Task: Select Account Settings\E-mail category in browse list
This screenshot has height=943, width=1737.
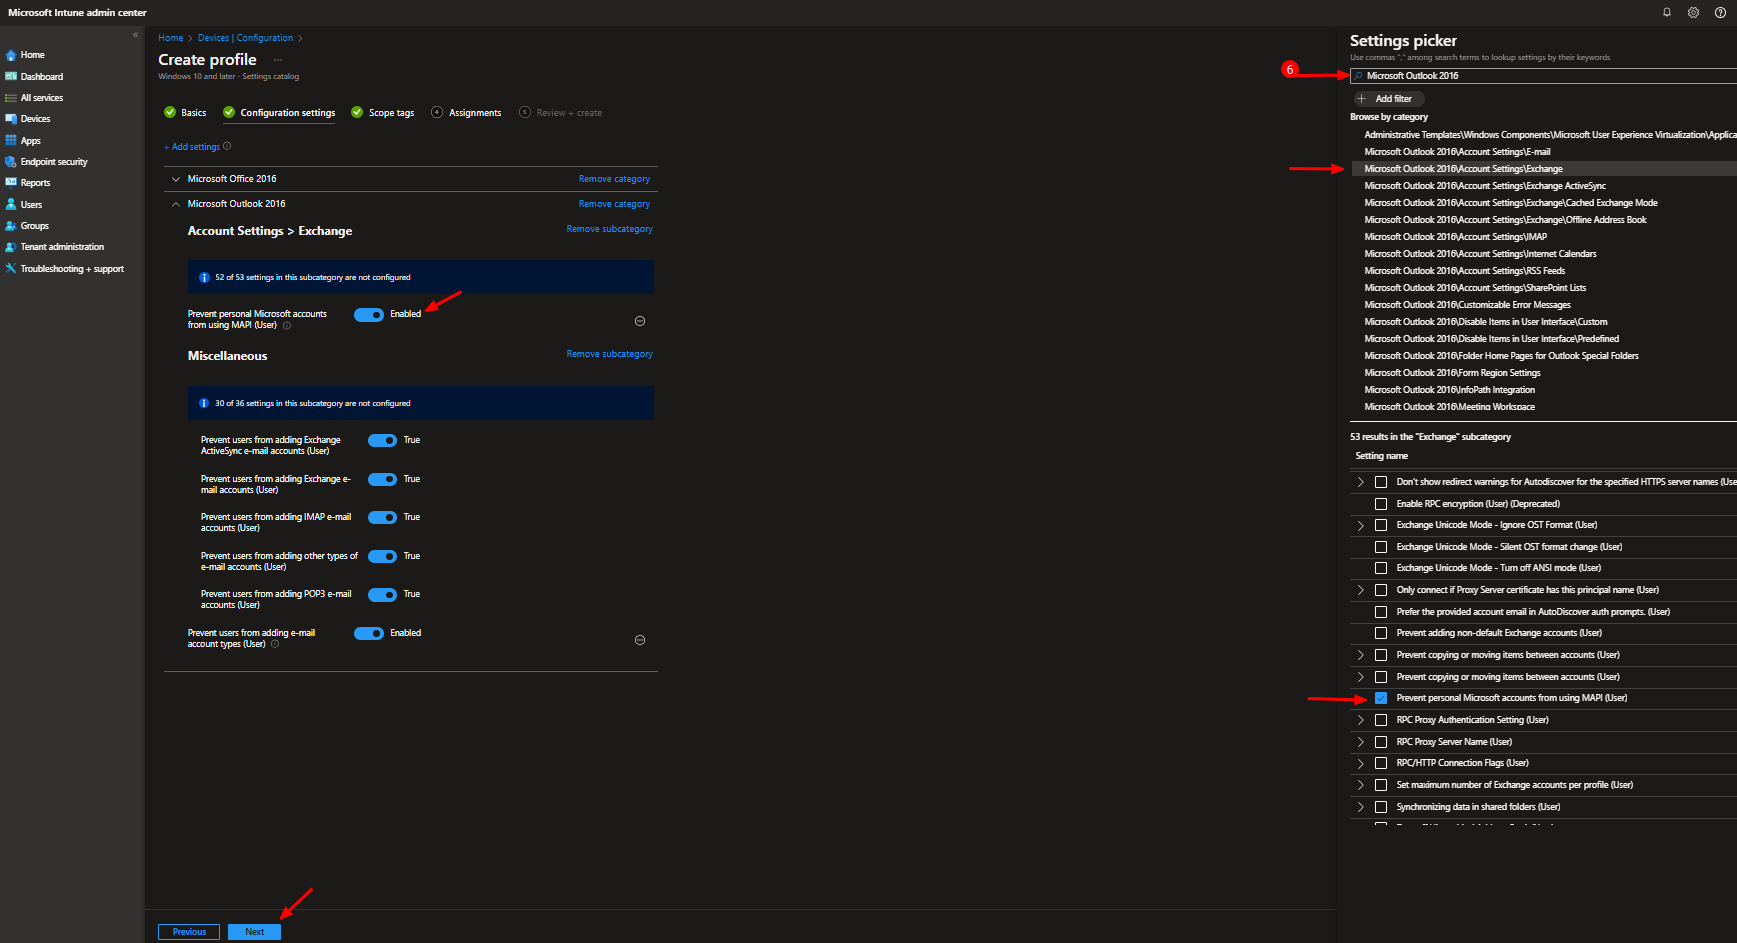Action: [x=1457, y=152]
